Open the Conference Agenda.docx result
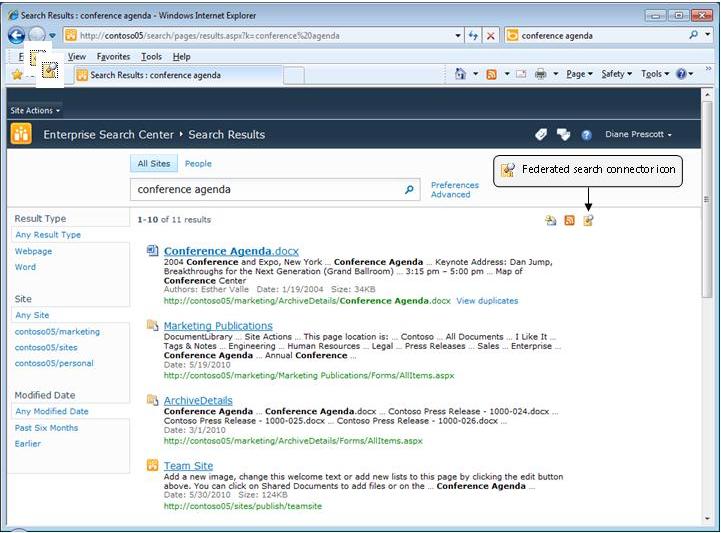 point(231,251)
